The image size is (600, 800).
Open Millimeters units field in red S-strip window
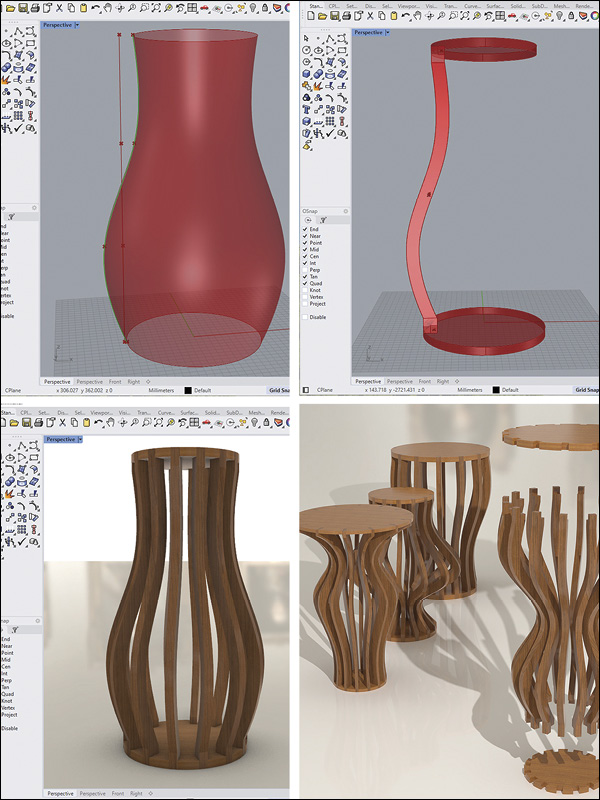[x=469, y=389]
